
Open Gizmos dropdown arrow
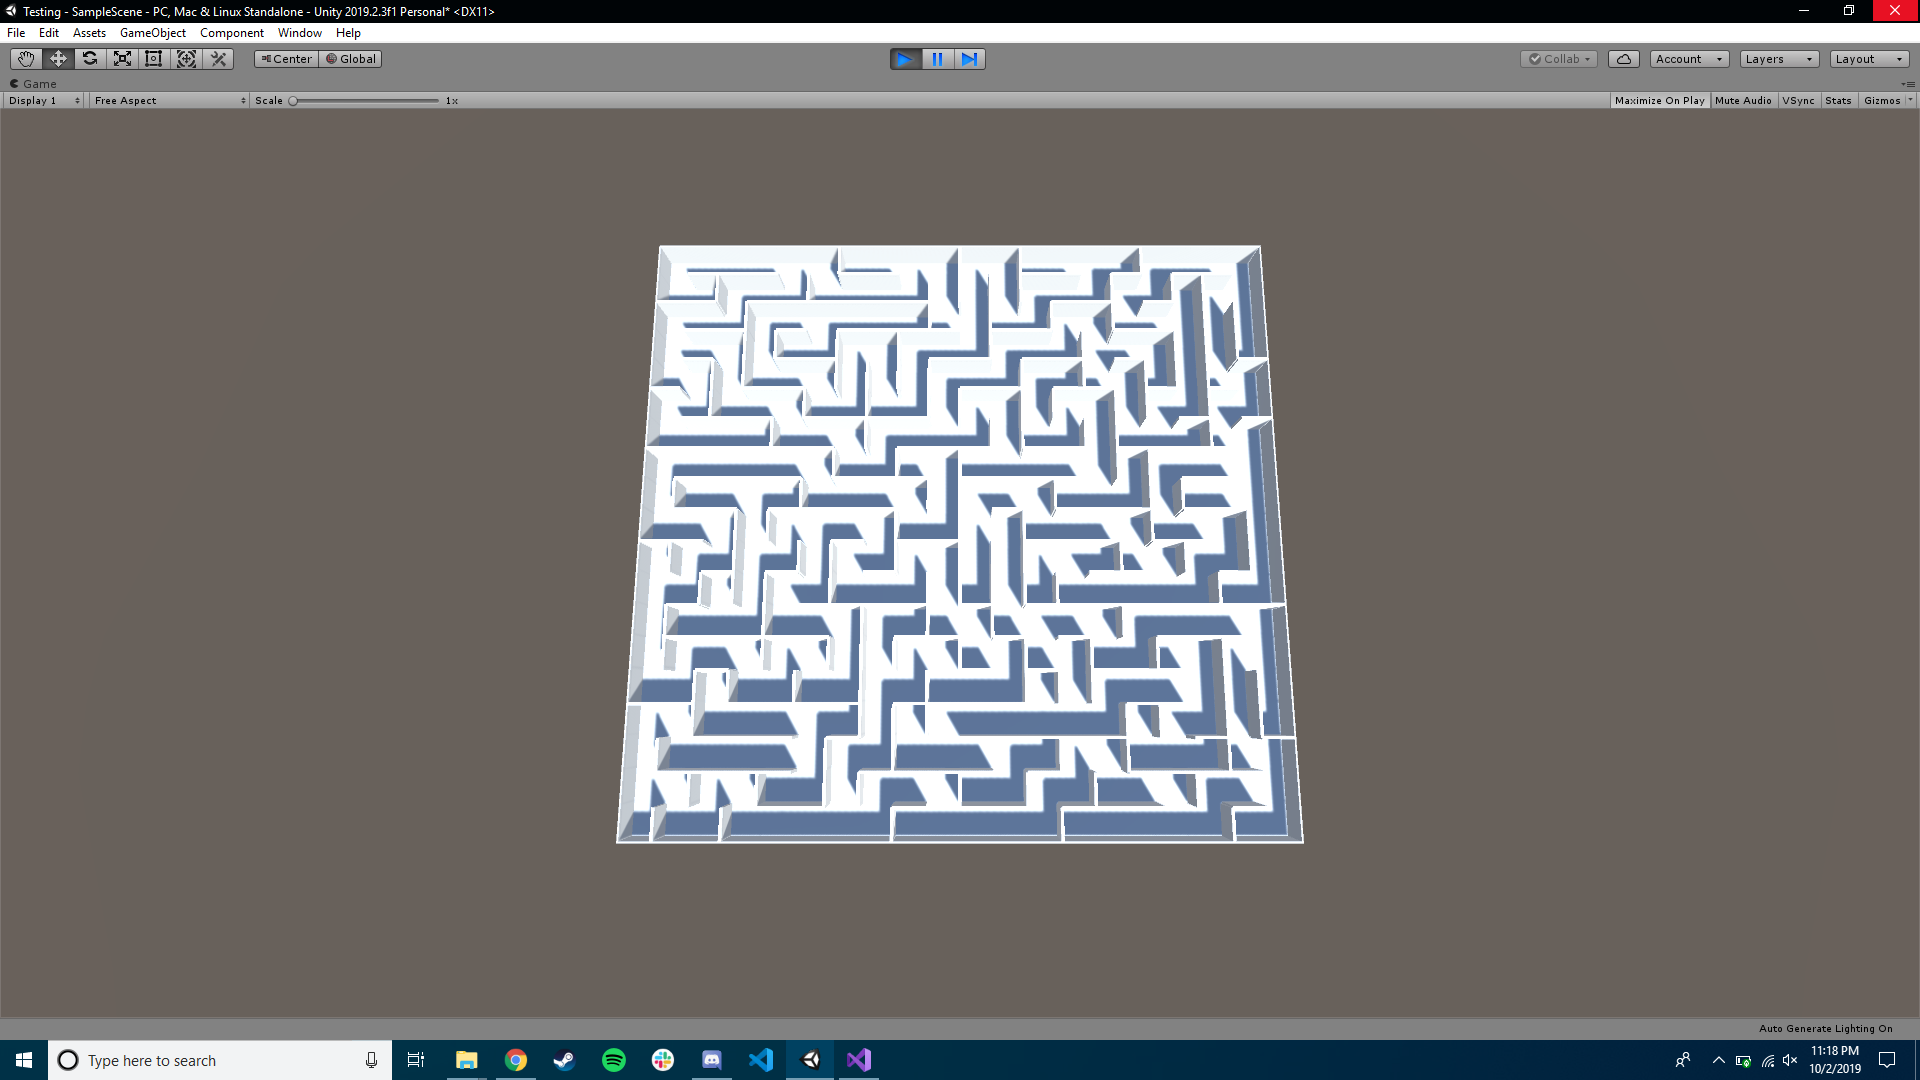(x=1910, y=101)
